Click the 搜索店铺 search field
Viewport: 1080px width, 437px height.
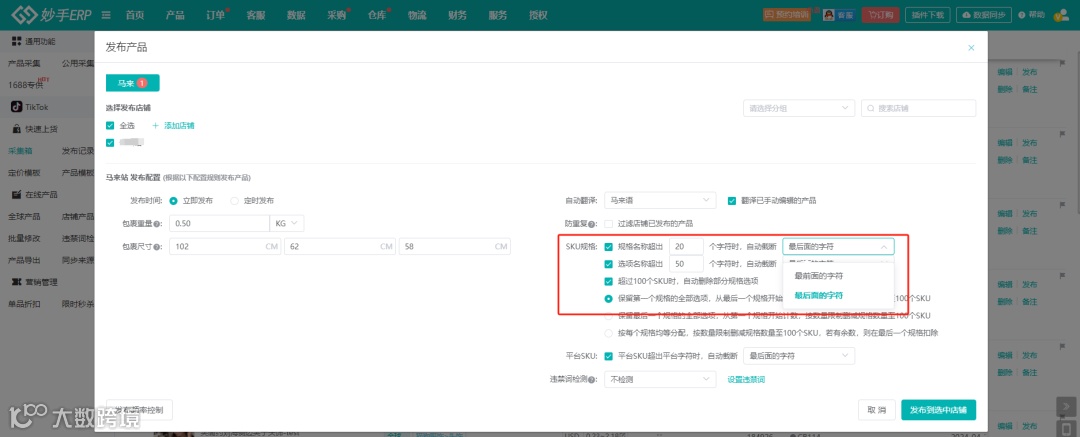click(918, 108)
